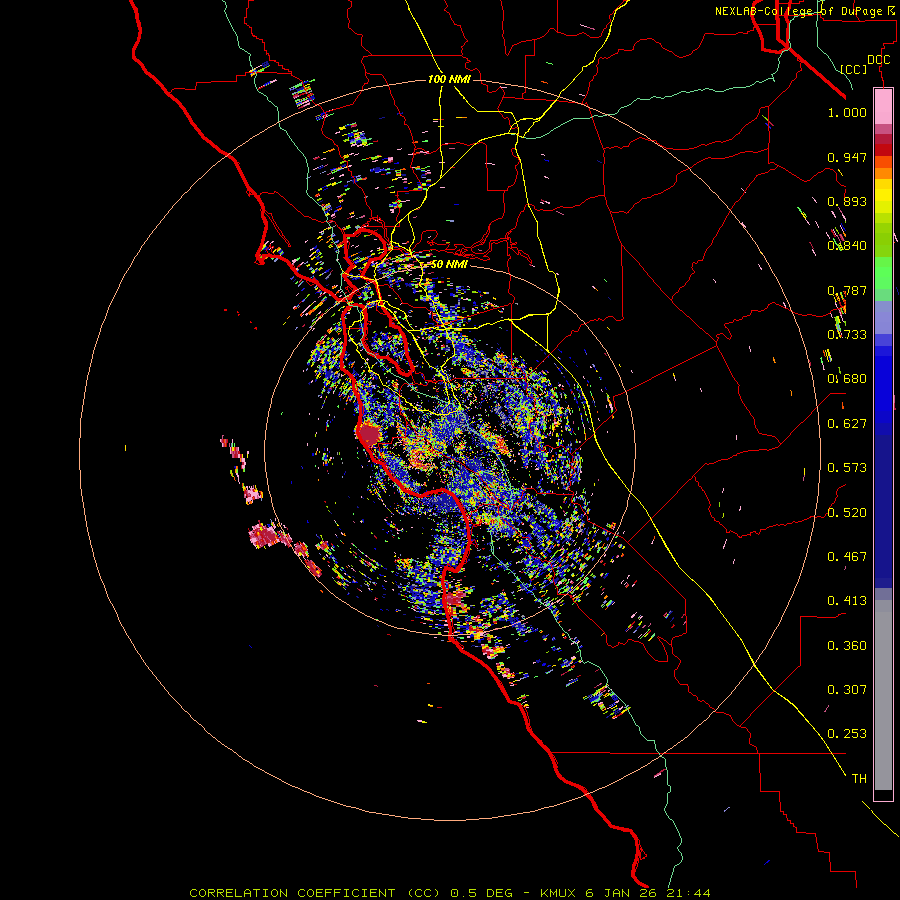
Task: Pick the orange segment of the color bar
Action: click(883, 172)
